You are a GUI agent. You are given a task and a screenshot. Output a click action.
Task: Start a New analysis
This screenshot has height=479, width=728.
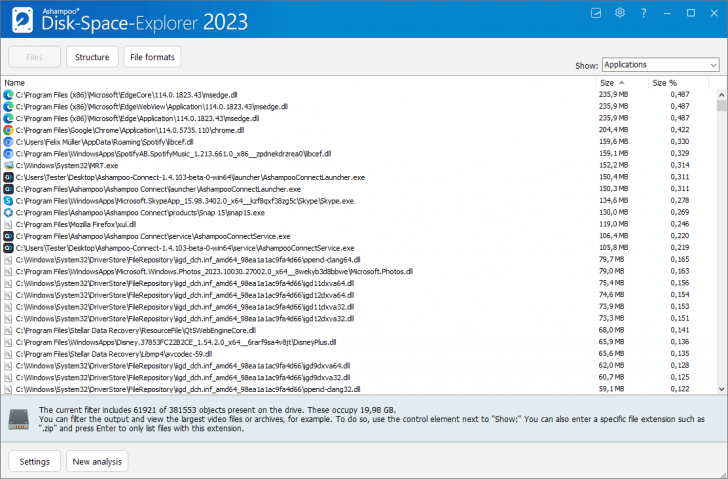(x=97, y=462)
